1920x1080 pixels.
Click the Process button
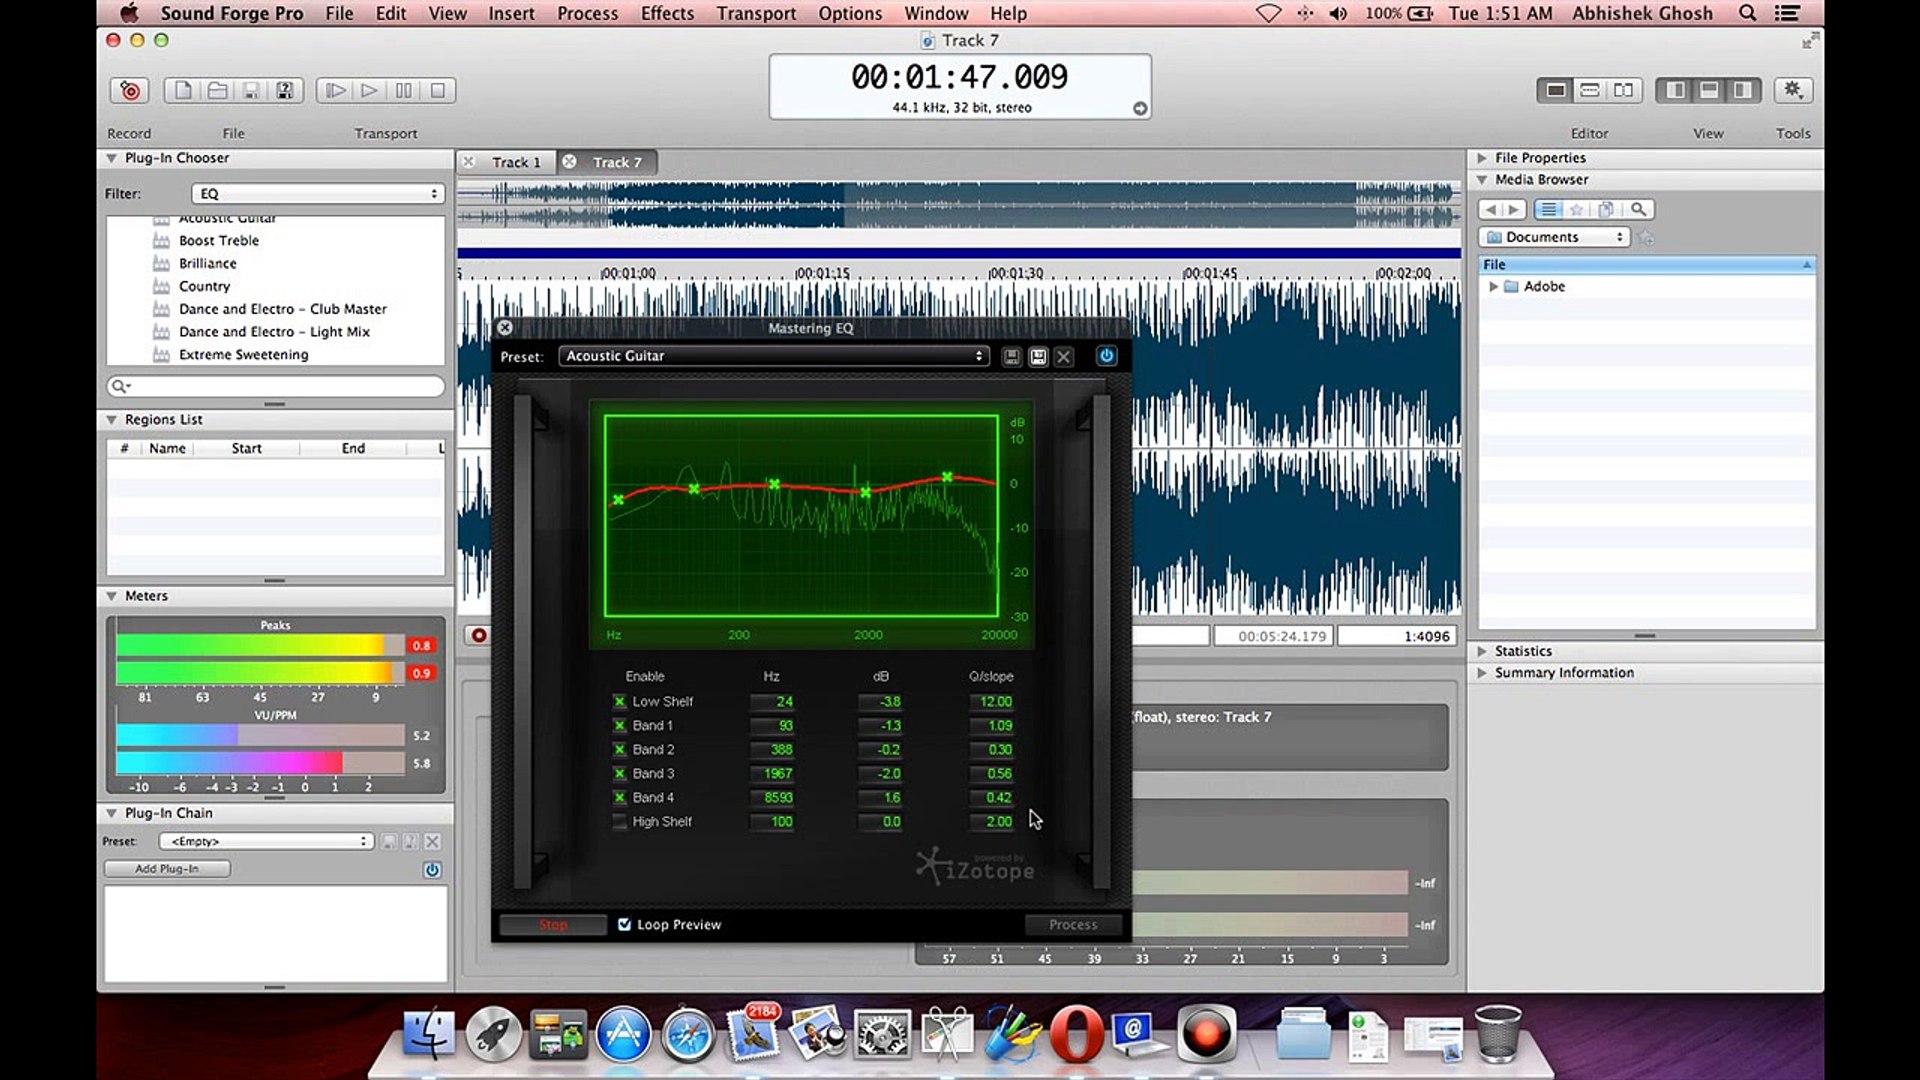[x=1072, y=925]
